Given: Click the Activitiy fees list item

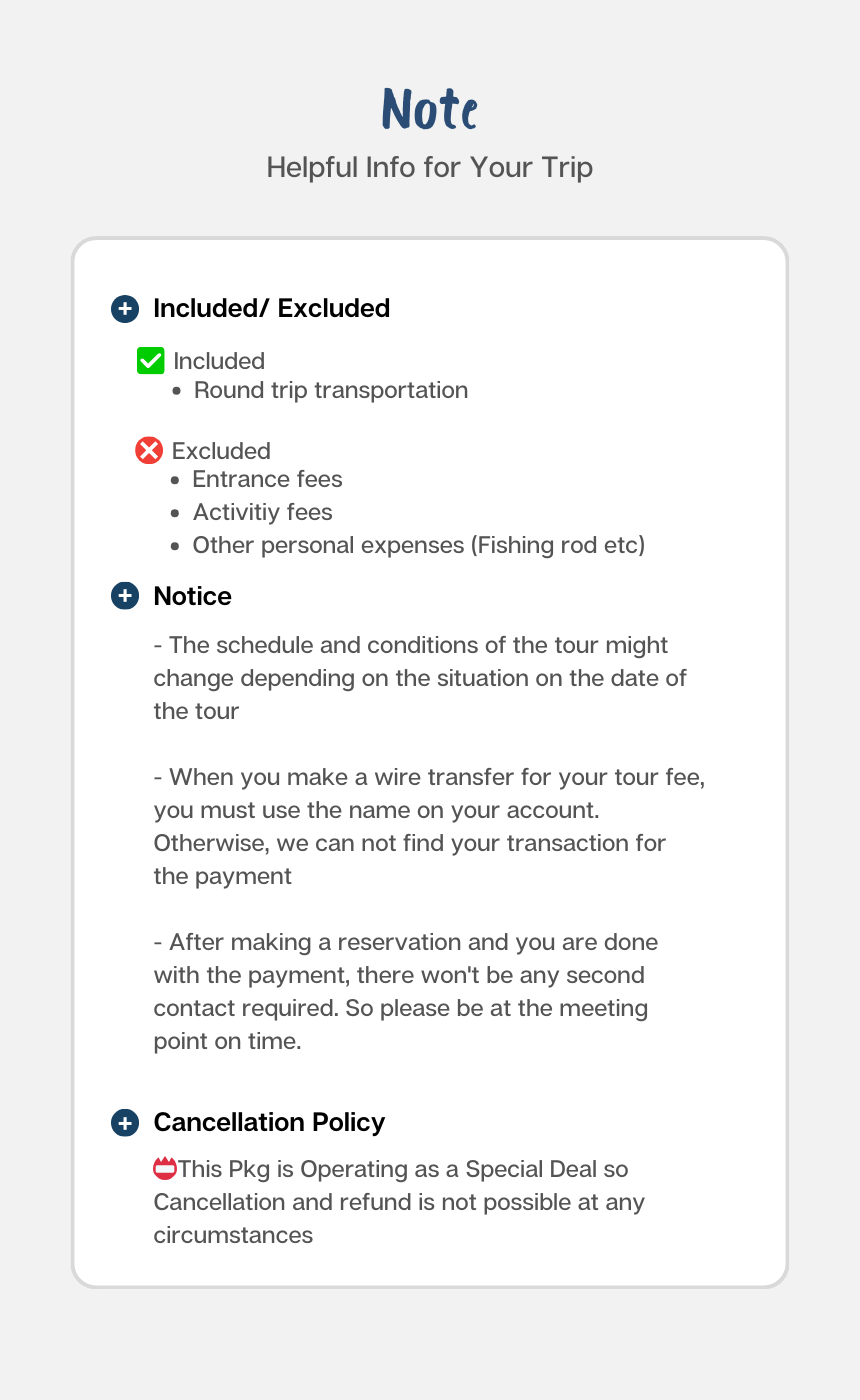Looking at the screenshot, I should click(x=262, y=512).
